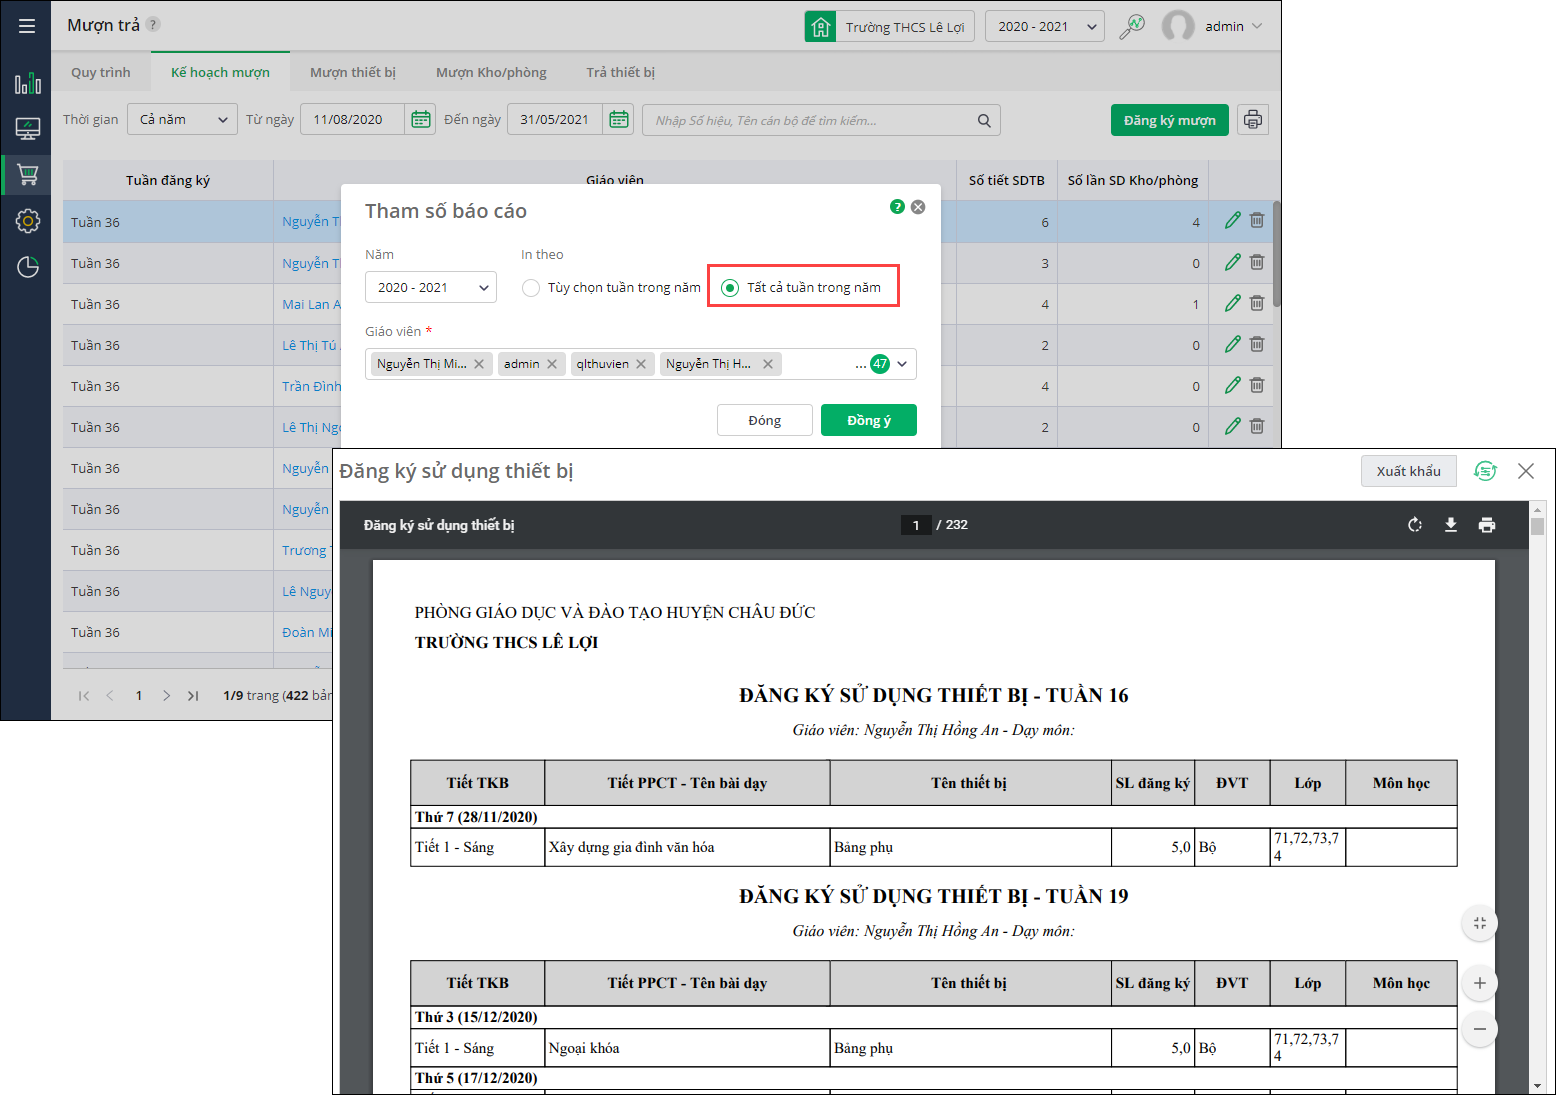Remove the admin tag from Giáo viên

click(x=552, y=364)
